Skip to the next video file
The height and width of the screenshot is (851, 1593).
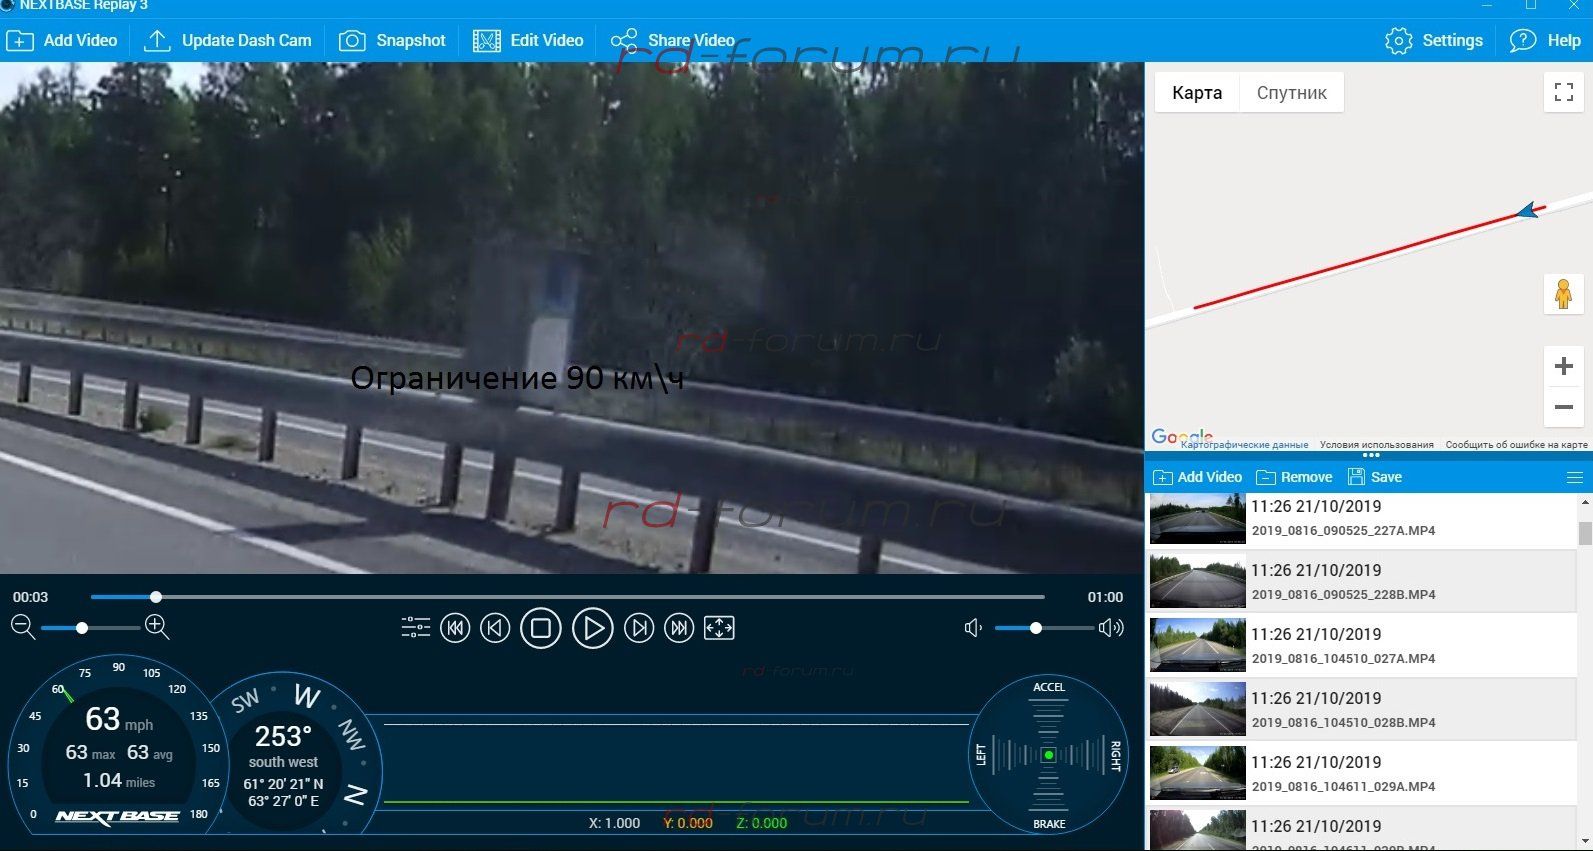(x=679, y=628)
